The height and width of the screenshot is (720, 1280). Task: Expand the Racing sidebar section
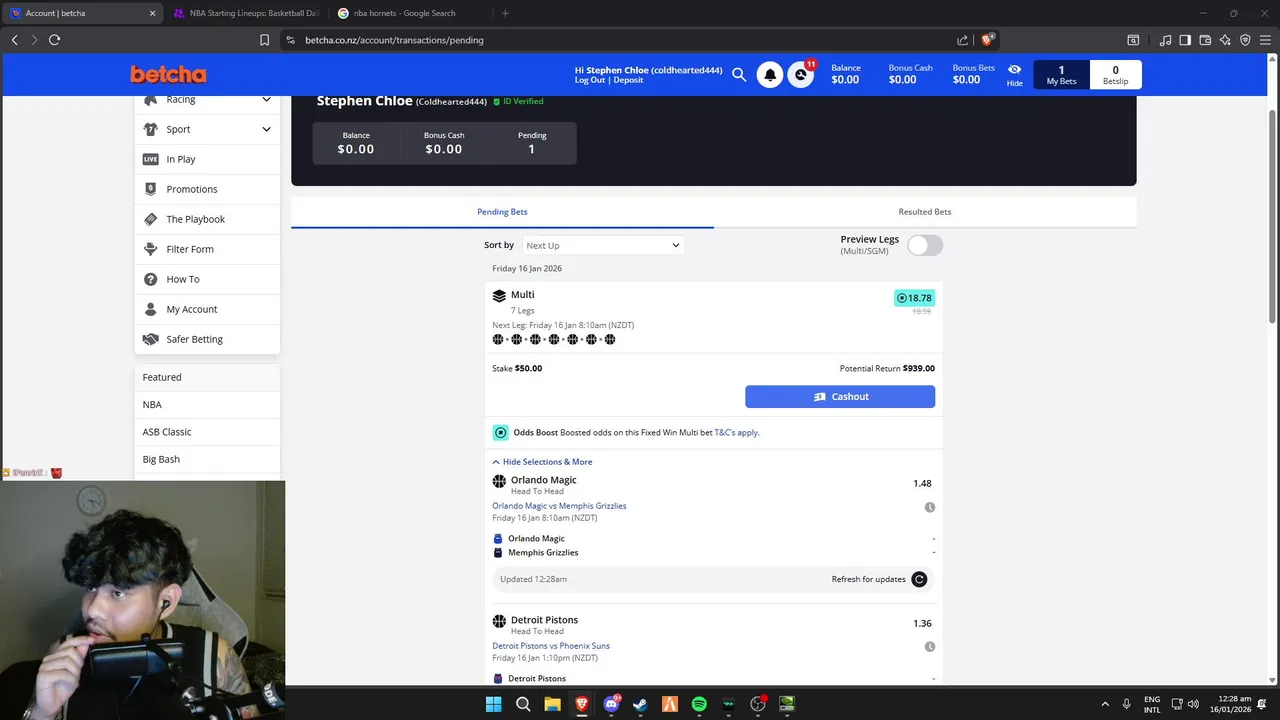[x=207, y=100]
